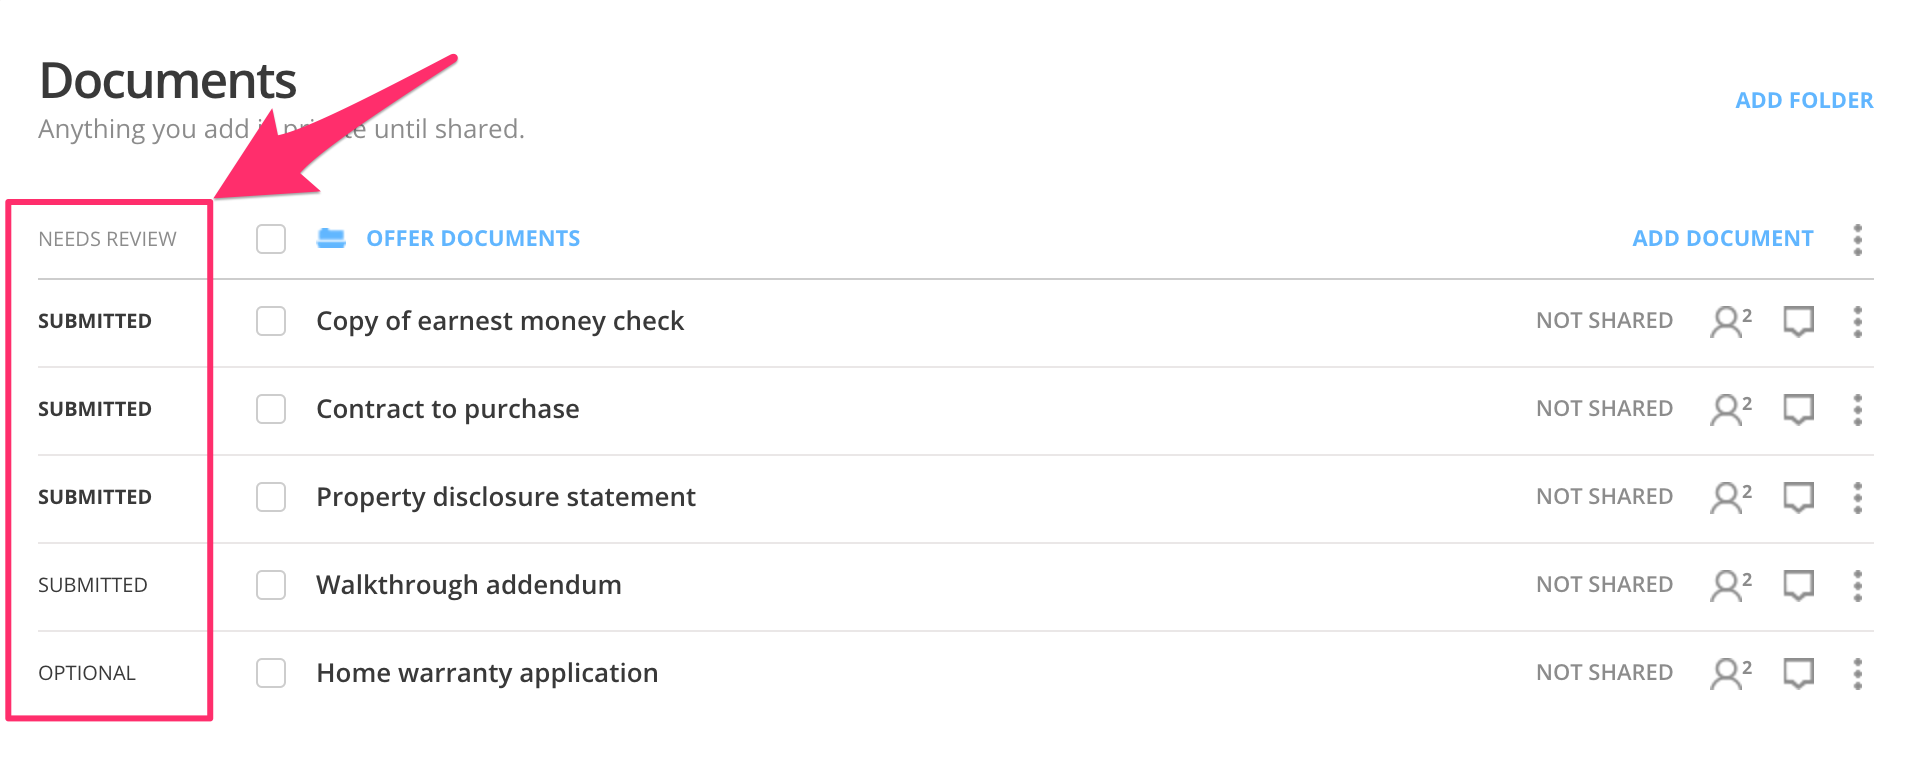Check the box next to Copy of earnest money check
The image size is (1908, 768).
click(x=270, y=321)
